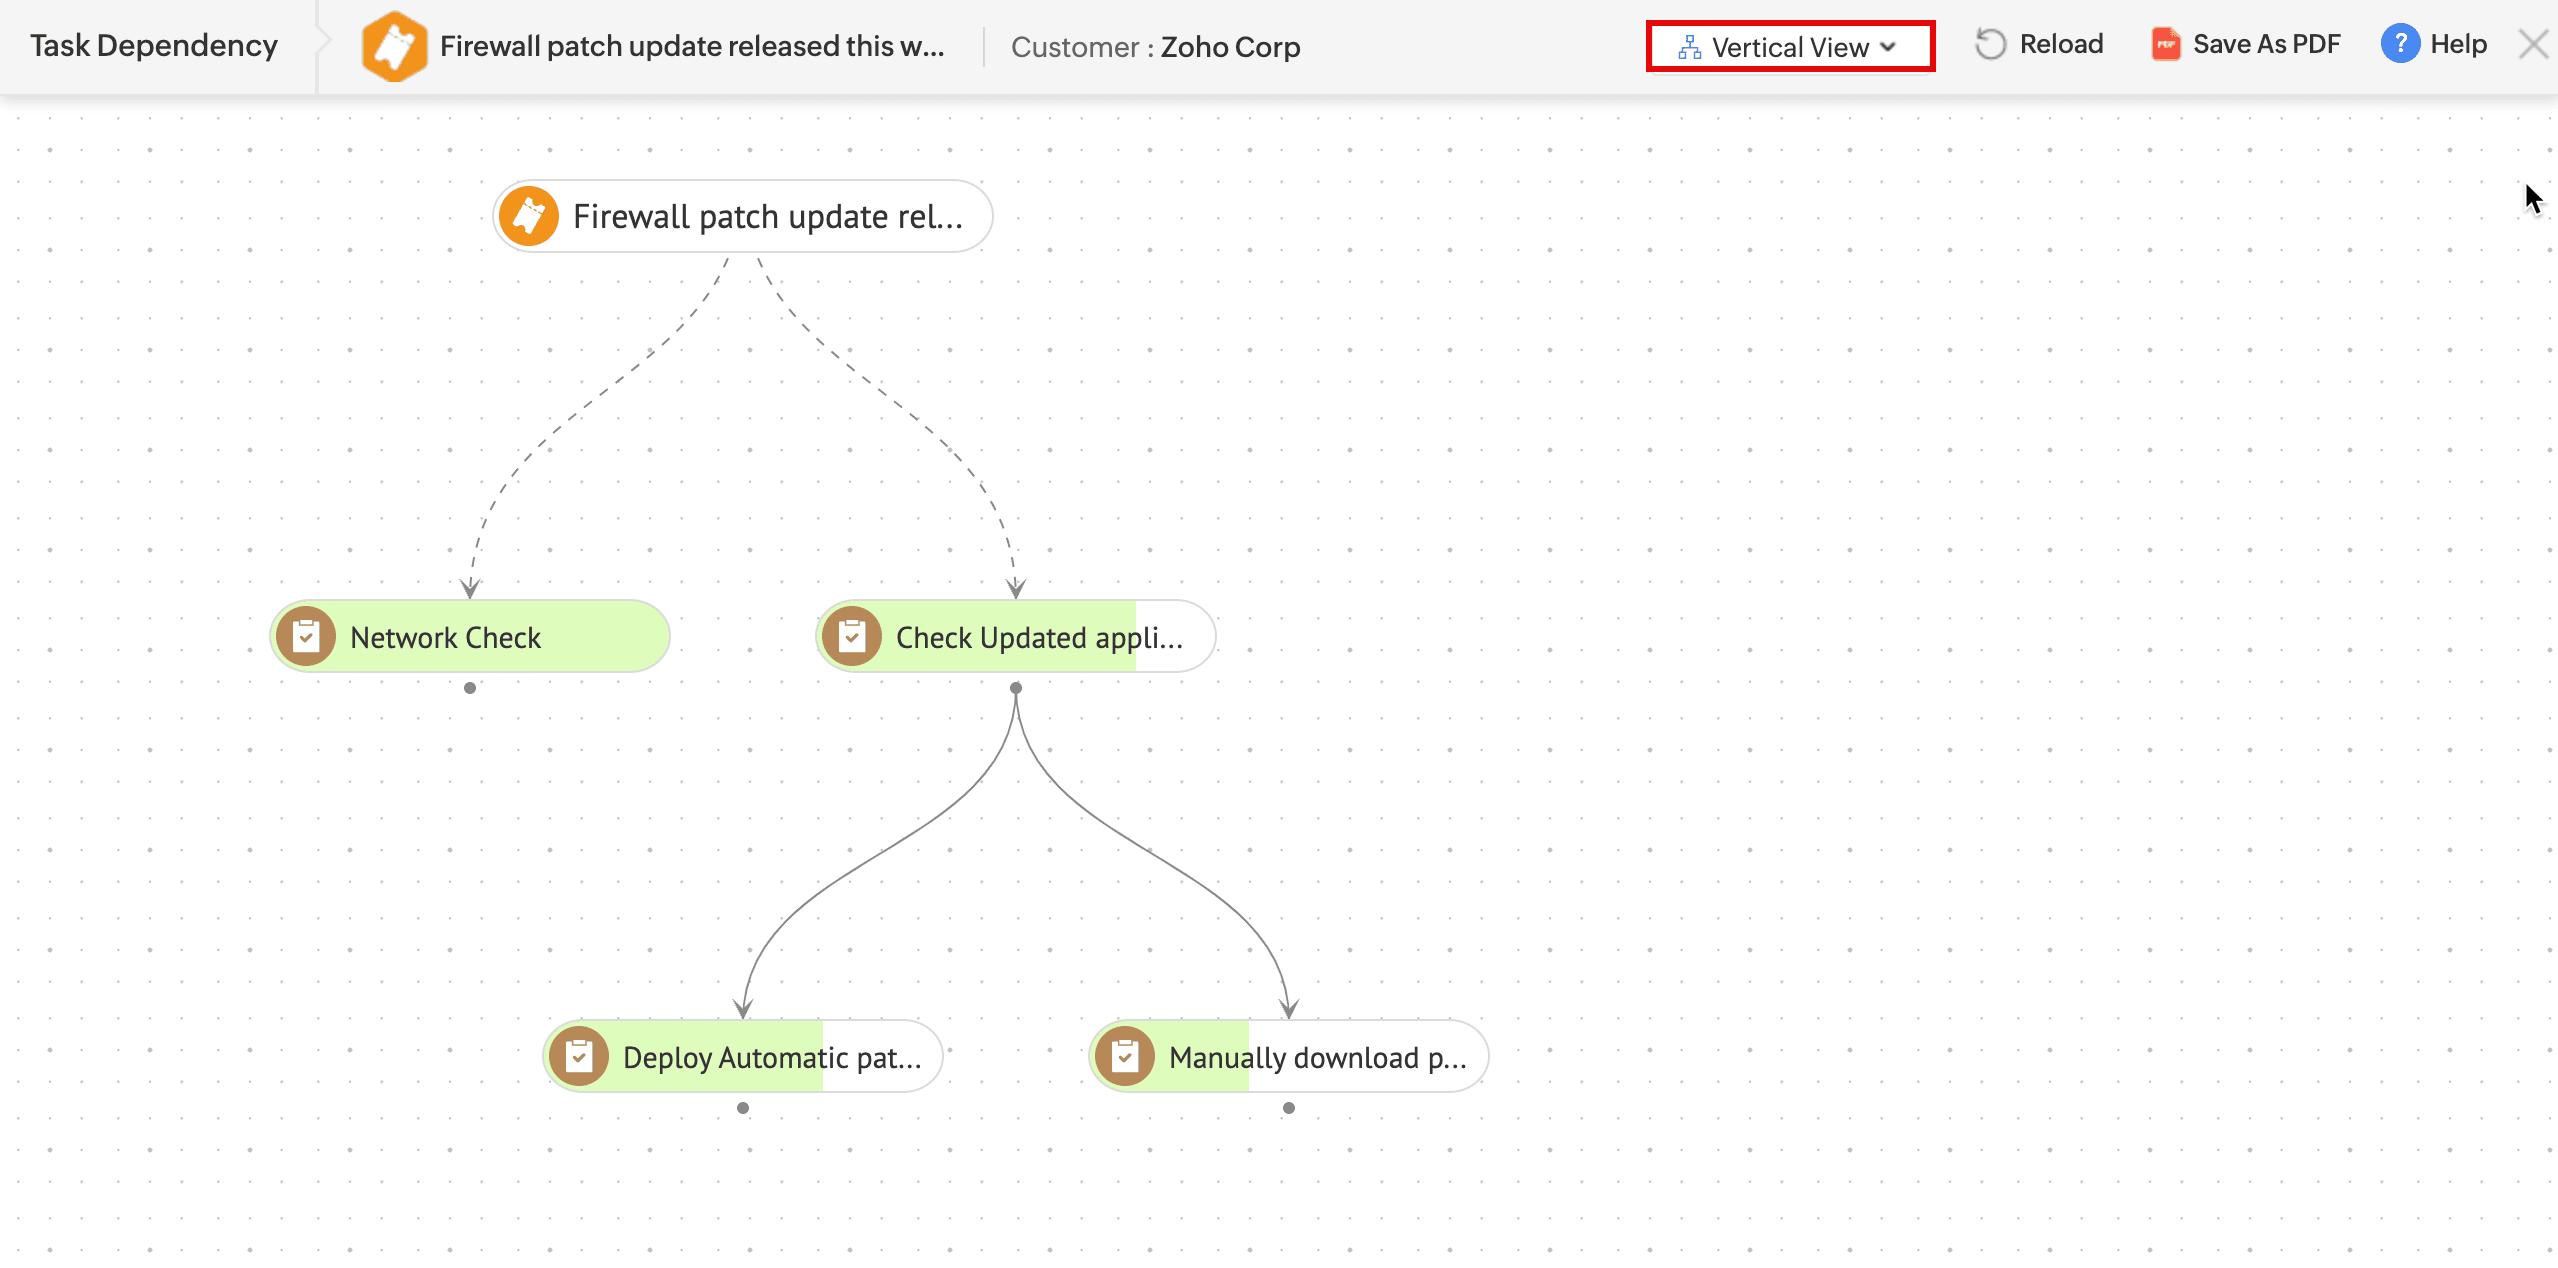This screenshot has width=2558, height=1268.
Task: Click connector dot below Manually download p
Action: 1289,1108
